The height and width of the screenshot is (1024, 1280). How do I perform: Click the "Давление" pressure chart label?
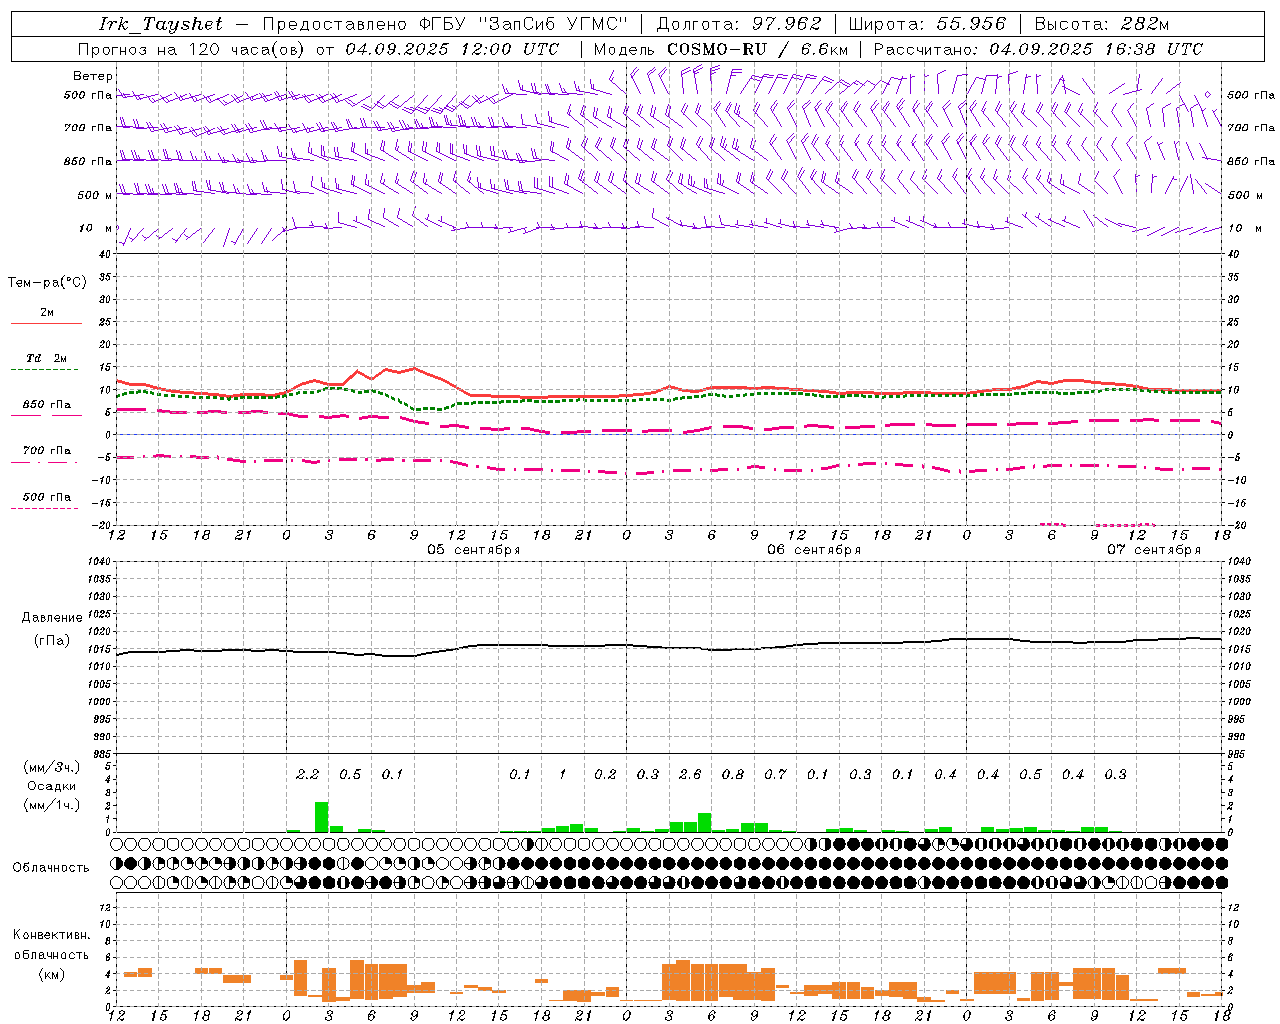(52, 618)
